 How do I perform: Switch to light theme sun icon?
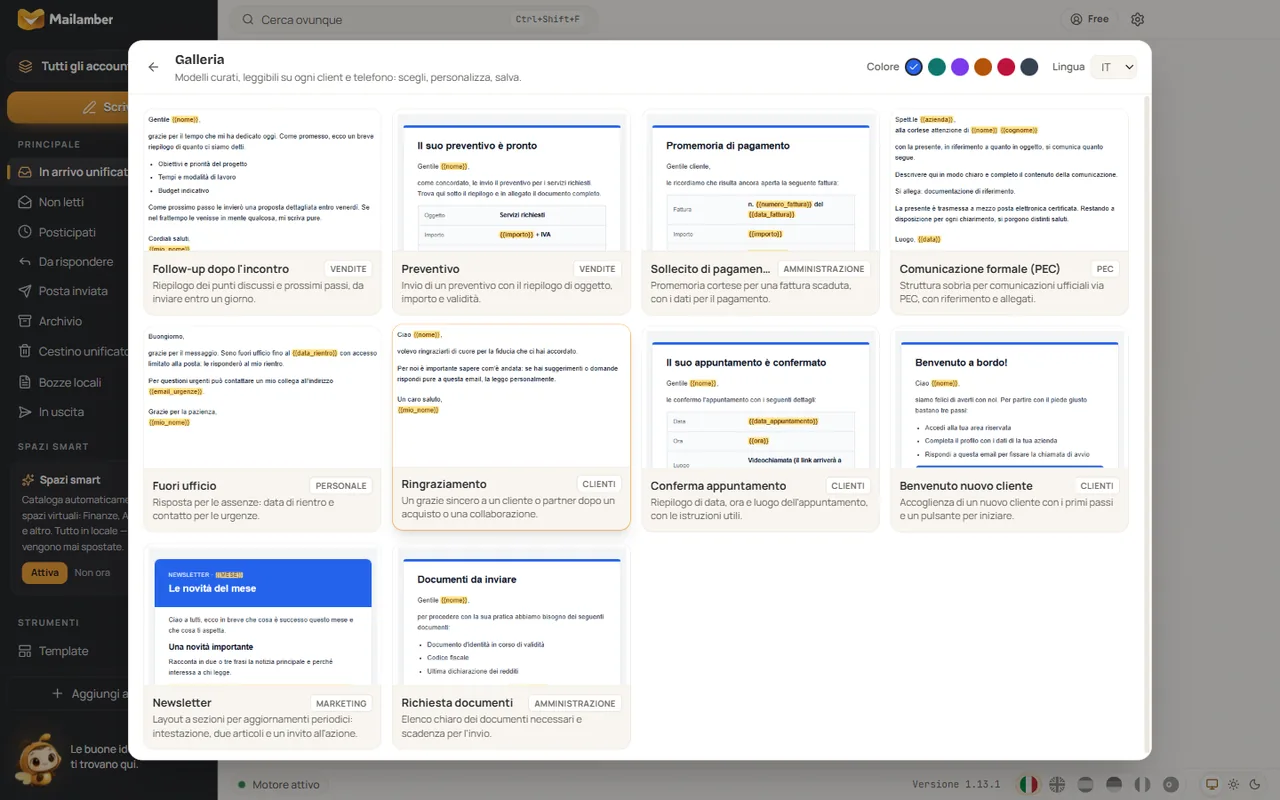tap(1234, 784)
